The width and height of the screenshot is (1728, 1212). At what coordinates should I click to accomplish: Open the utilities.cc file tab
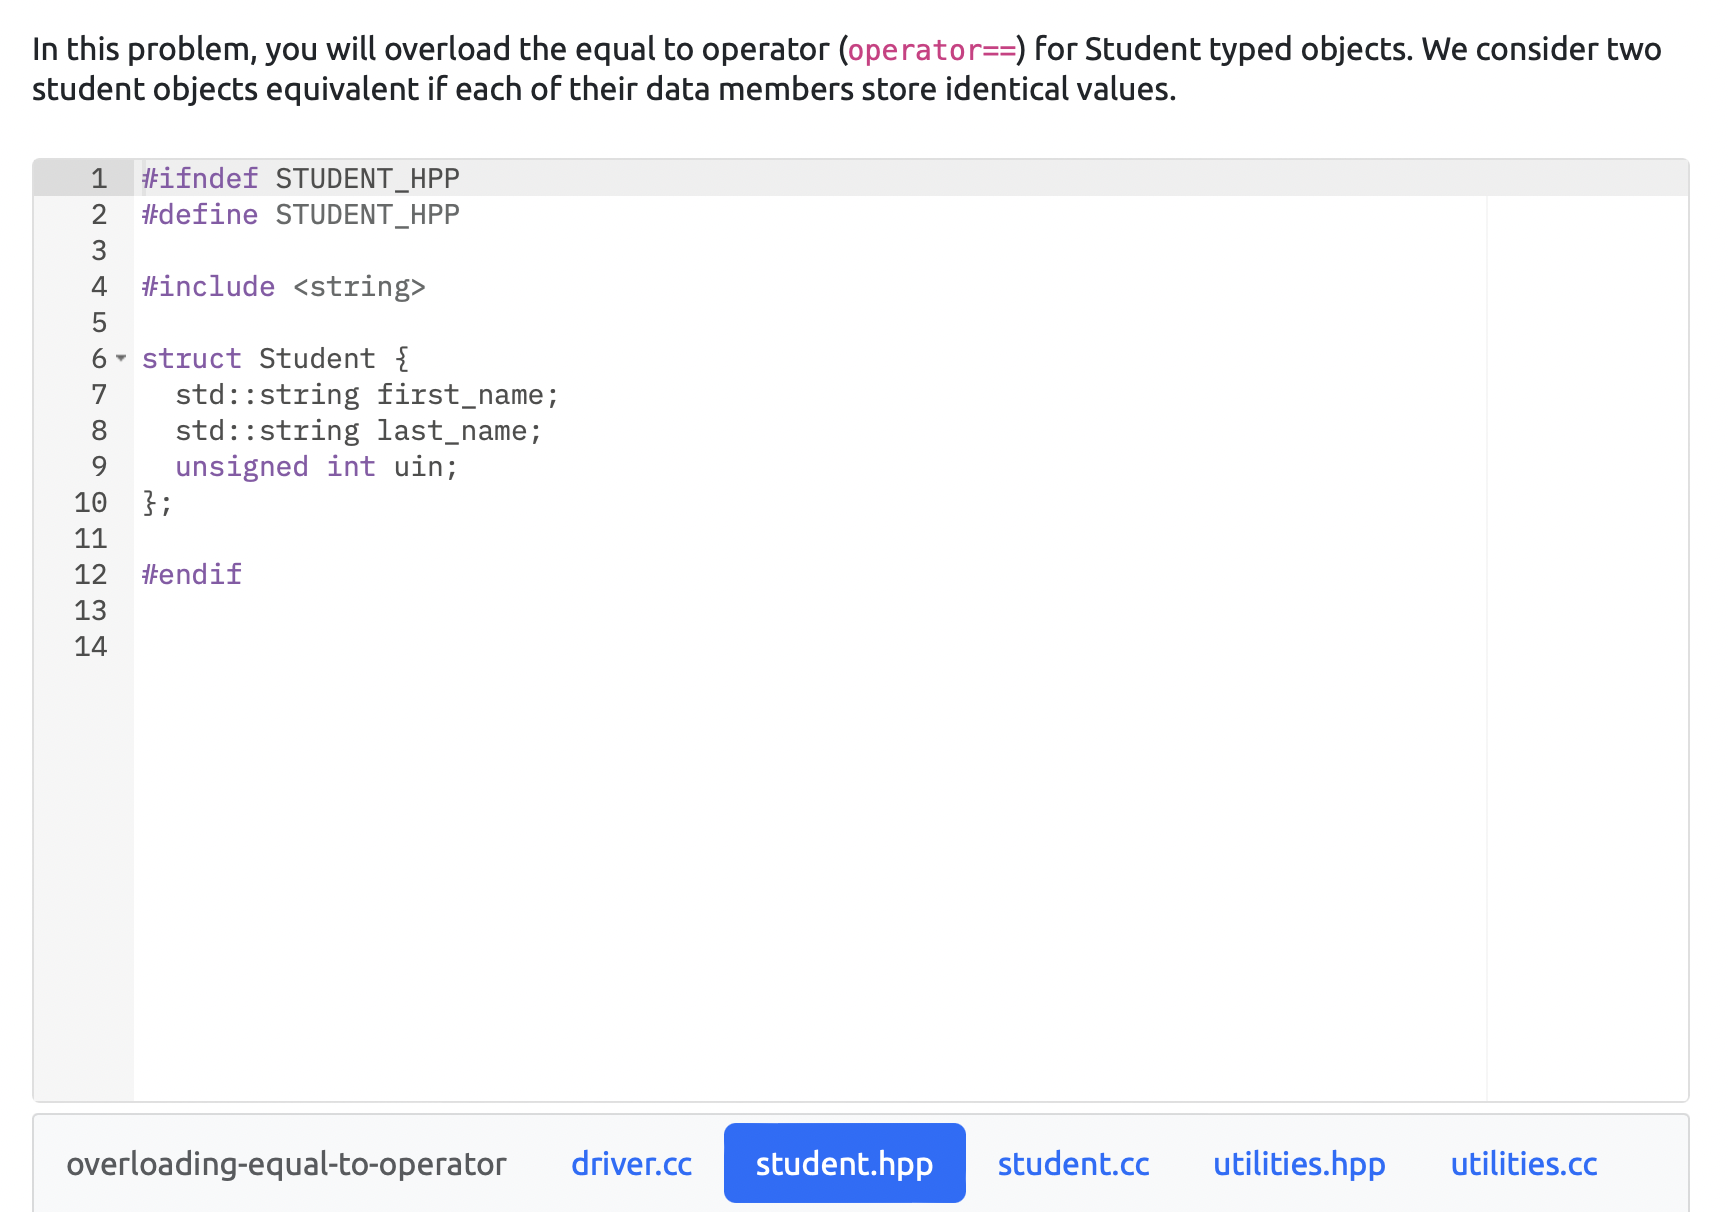coord(1523,1163)
